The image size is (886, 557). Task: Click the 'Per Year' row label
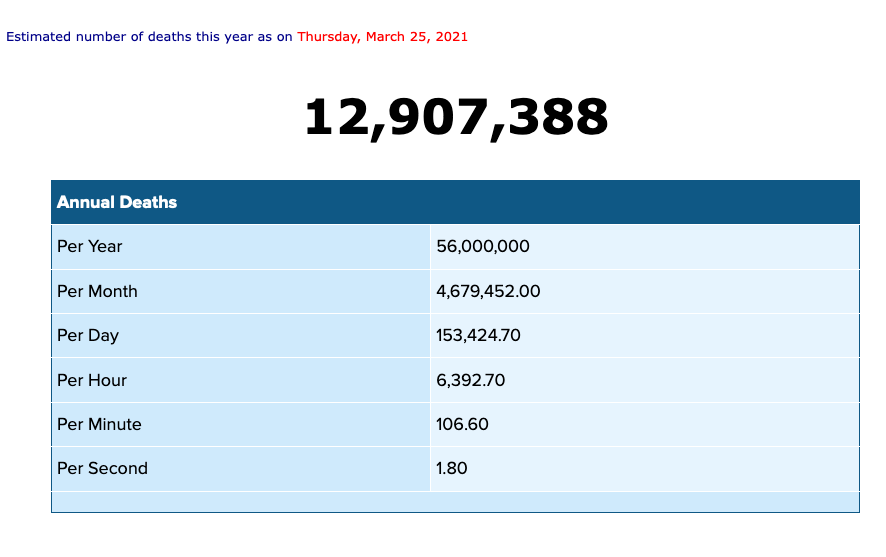click(x=90, y=246)
